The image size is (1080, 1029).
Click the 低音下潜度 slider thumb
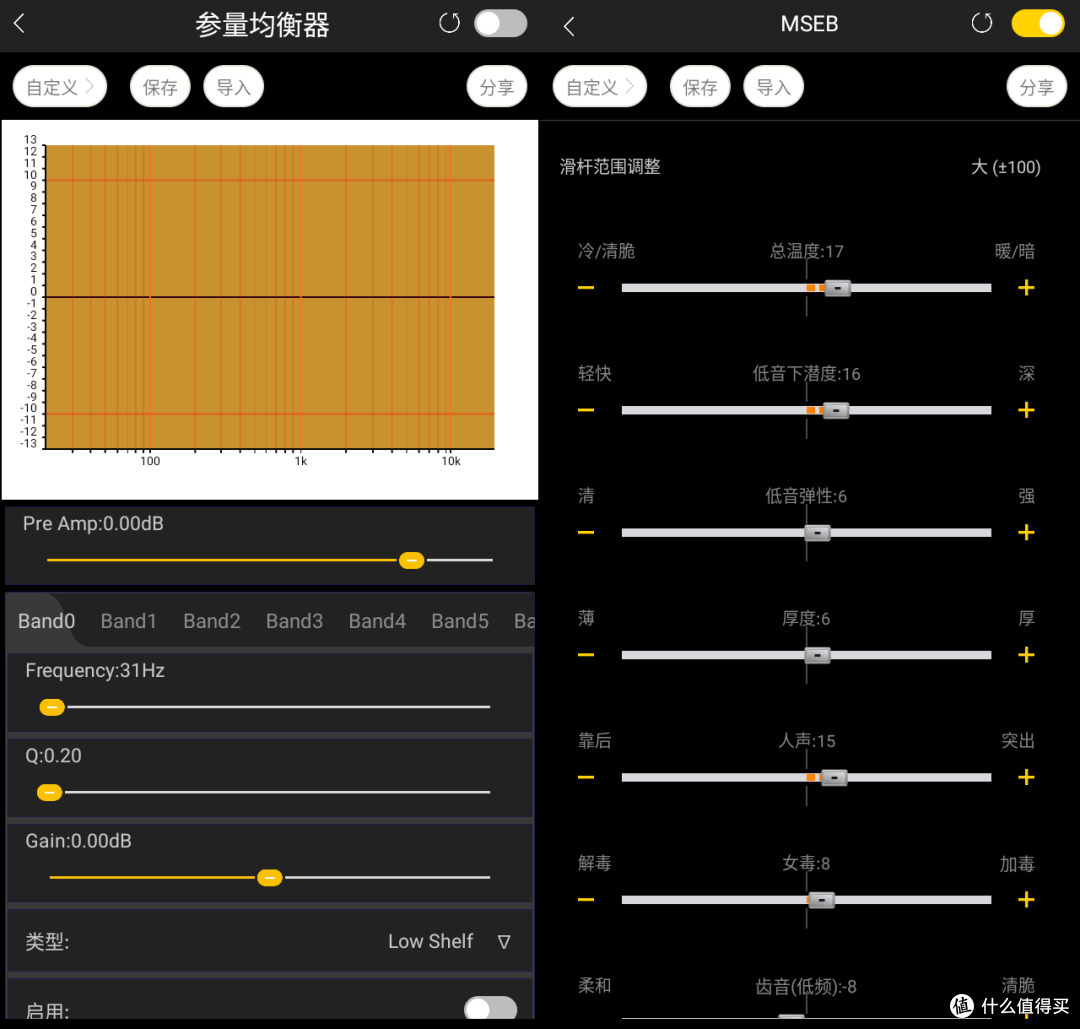[x=835, y=410]
